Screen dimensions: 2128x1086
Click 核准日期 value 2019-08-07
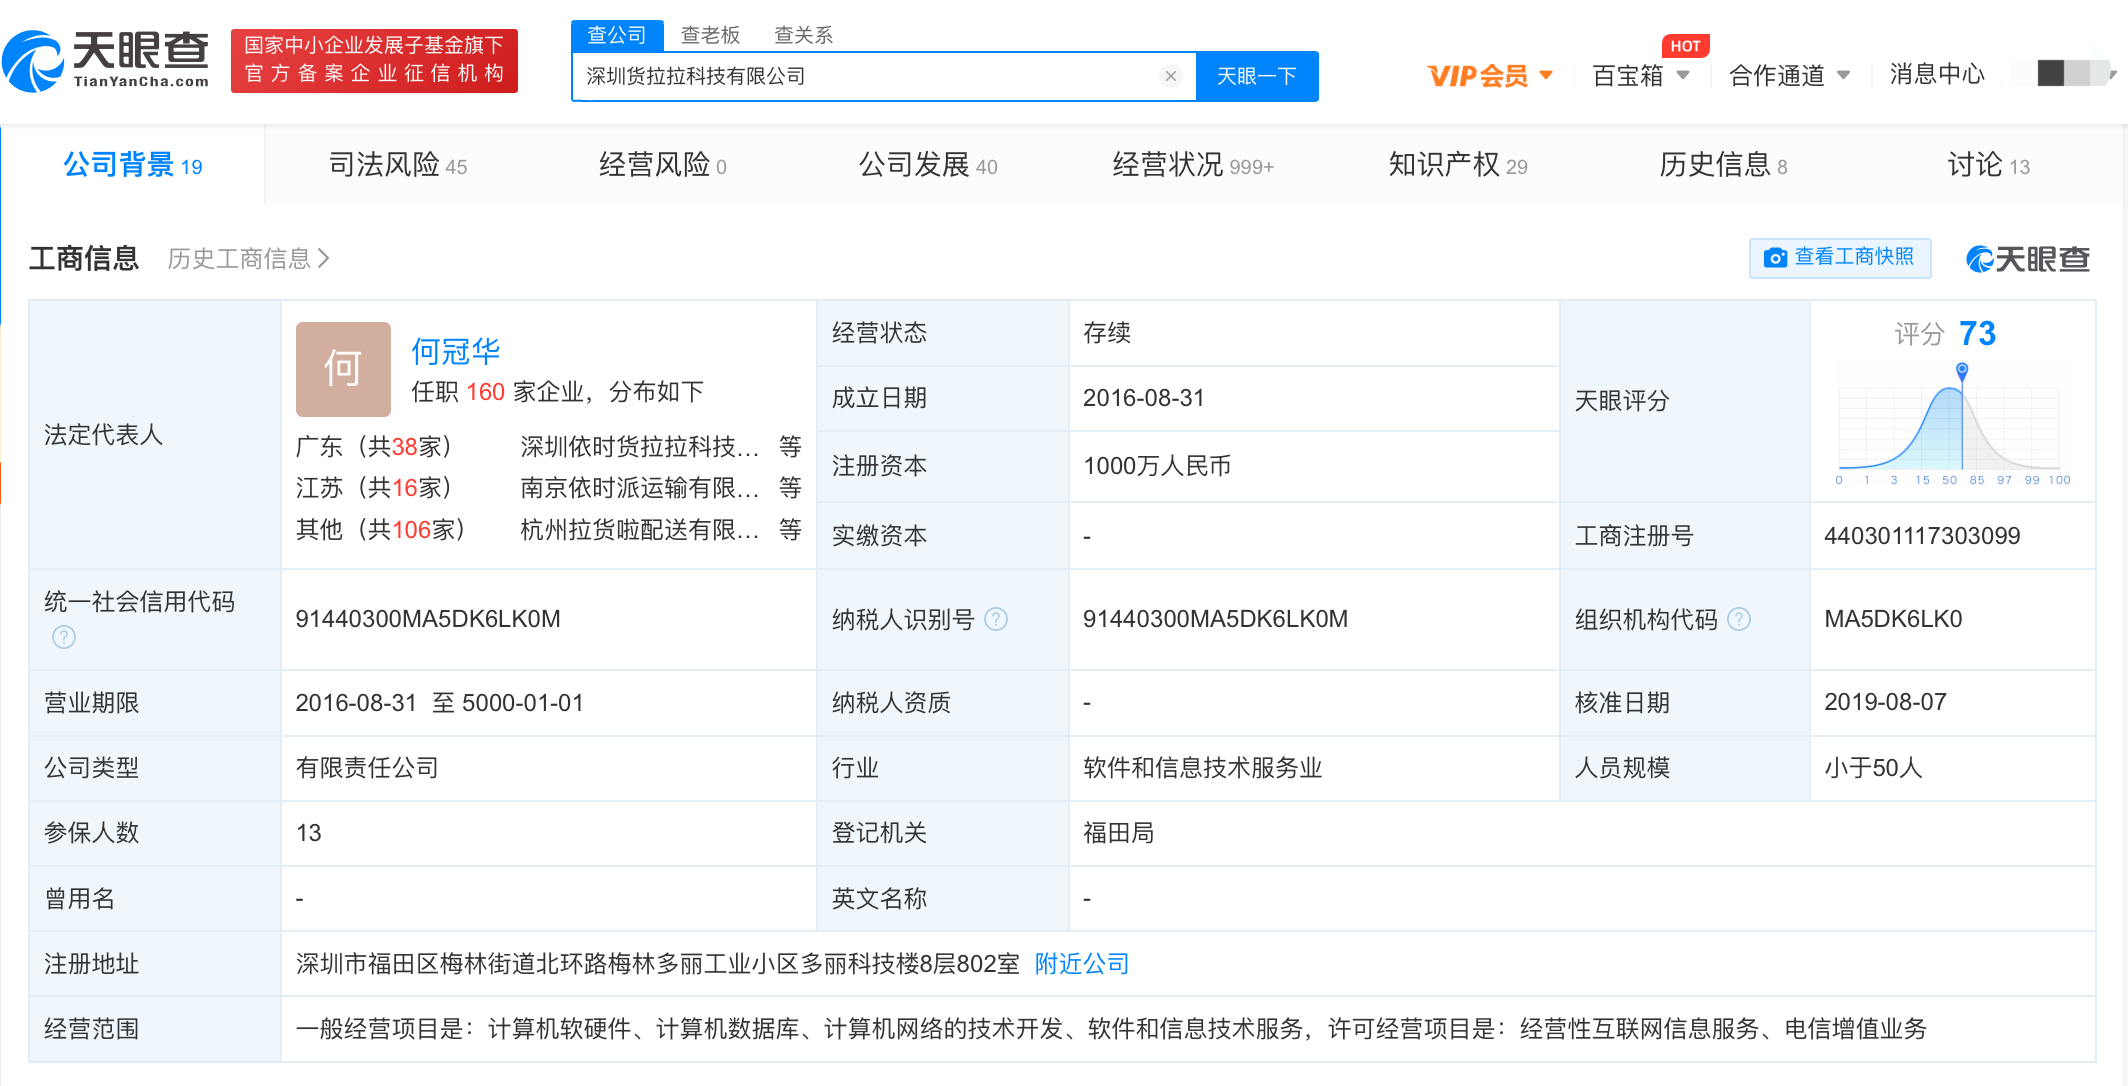1885,702
